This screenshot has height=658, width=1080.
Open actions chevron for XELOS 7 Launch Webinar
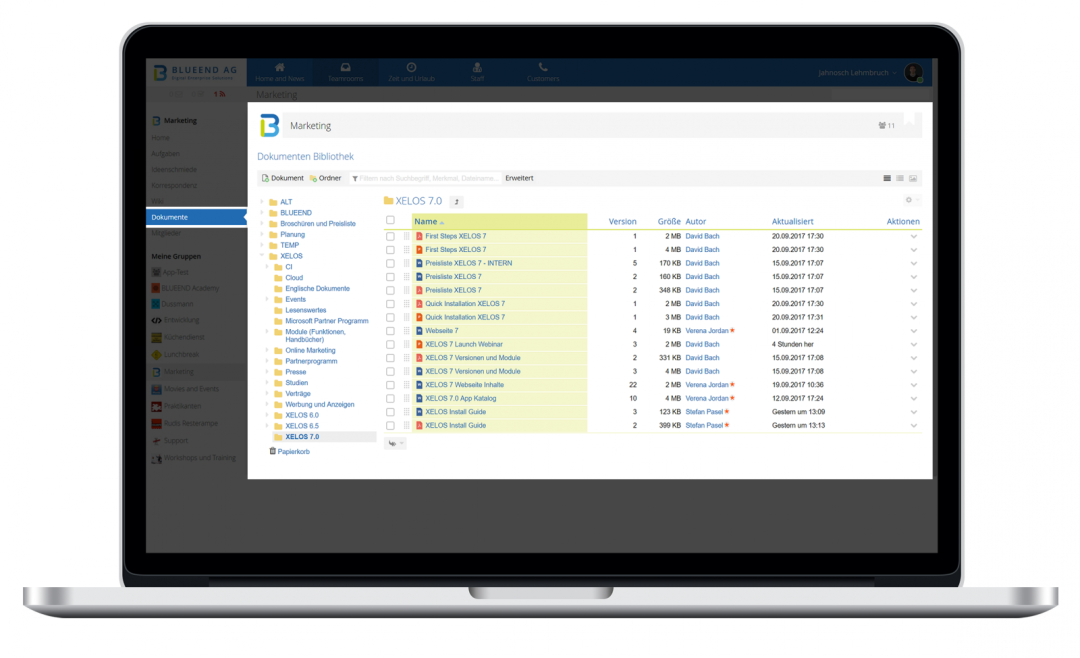pos(913,345)
